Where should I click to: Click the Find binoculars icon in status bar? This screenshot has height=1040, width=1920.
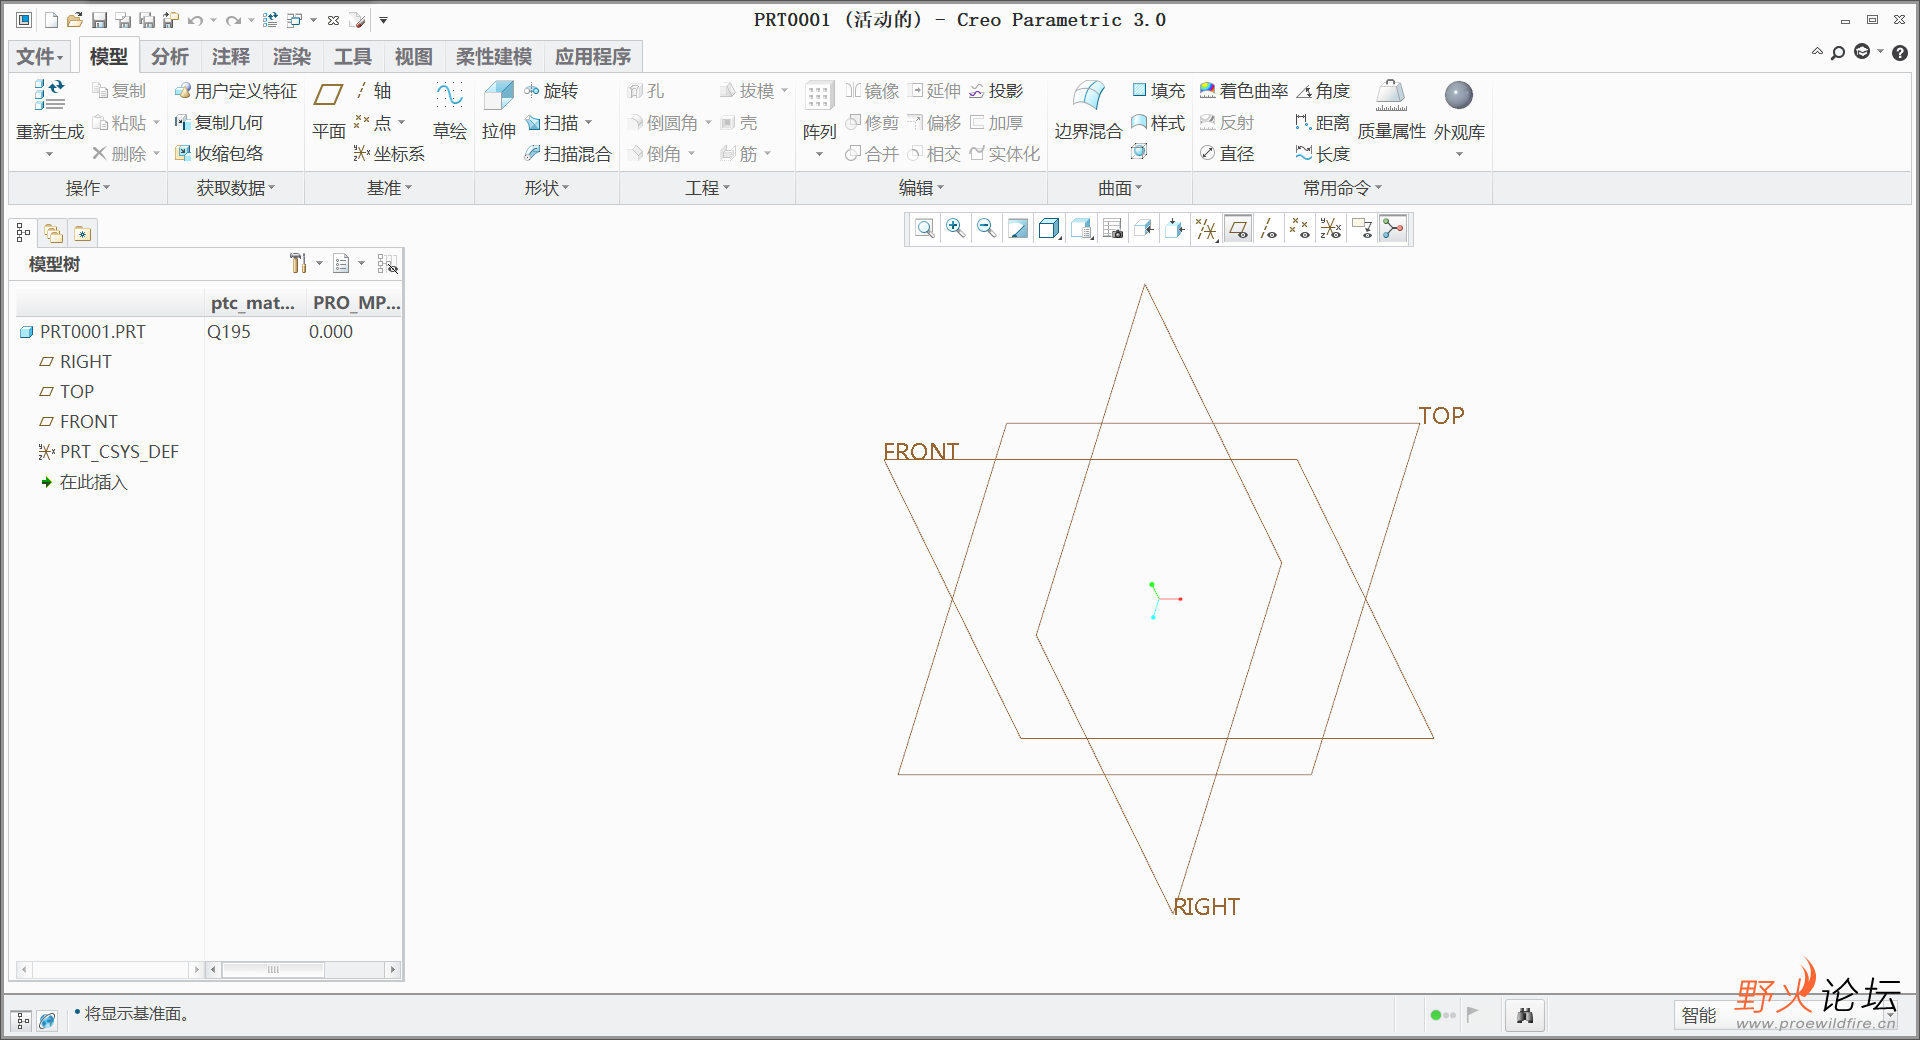coord(1525,1016)
